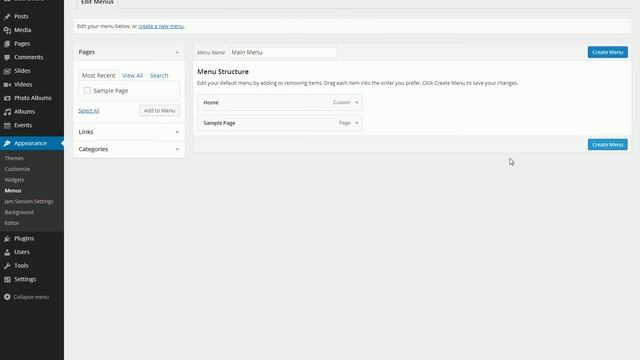Screen dimensions: 640x360
Task: Open Editor submenu item
Action: click(12, 223)
